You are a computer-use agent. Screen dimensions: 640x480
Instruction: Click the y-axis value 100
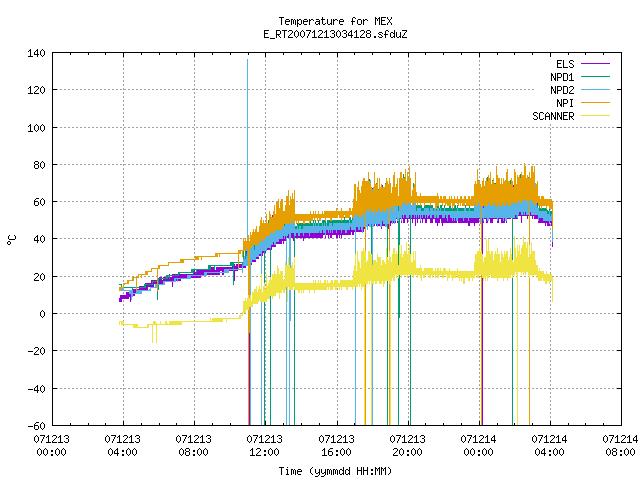(x=36, y=128)
